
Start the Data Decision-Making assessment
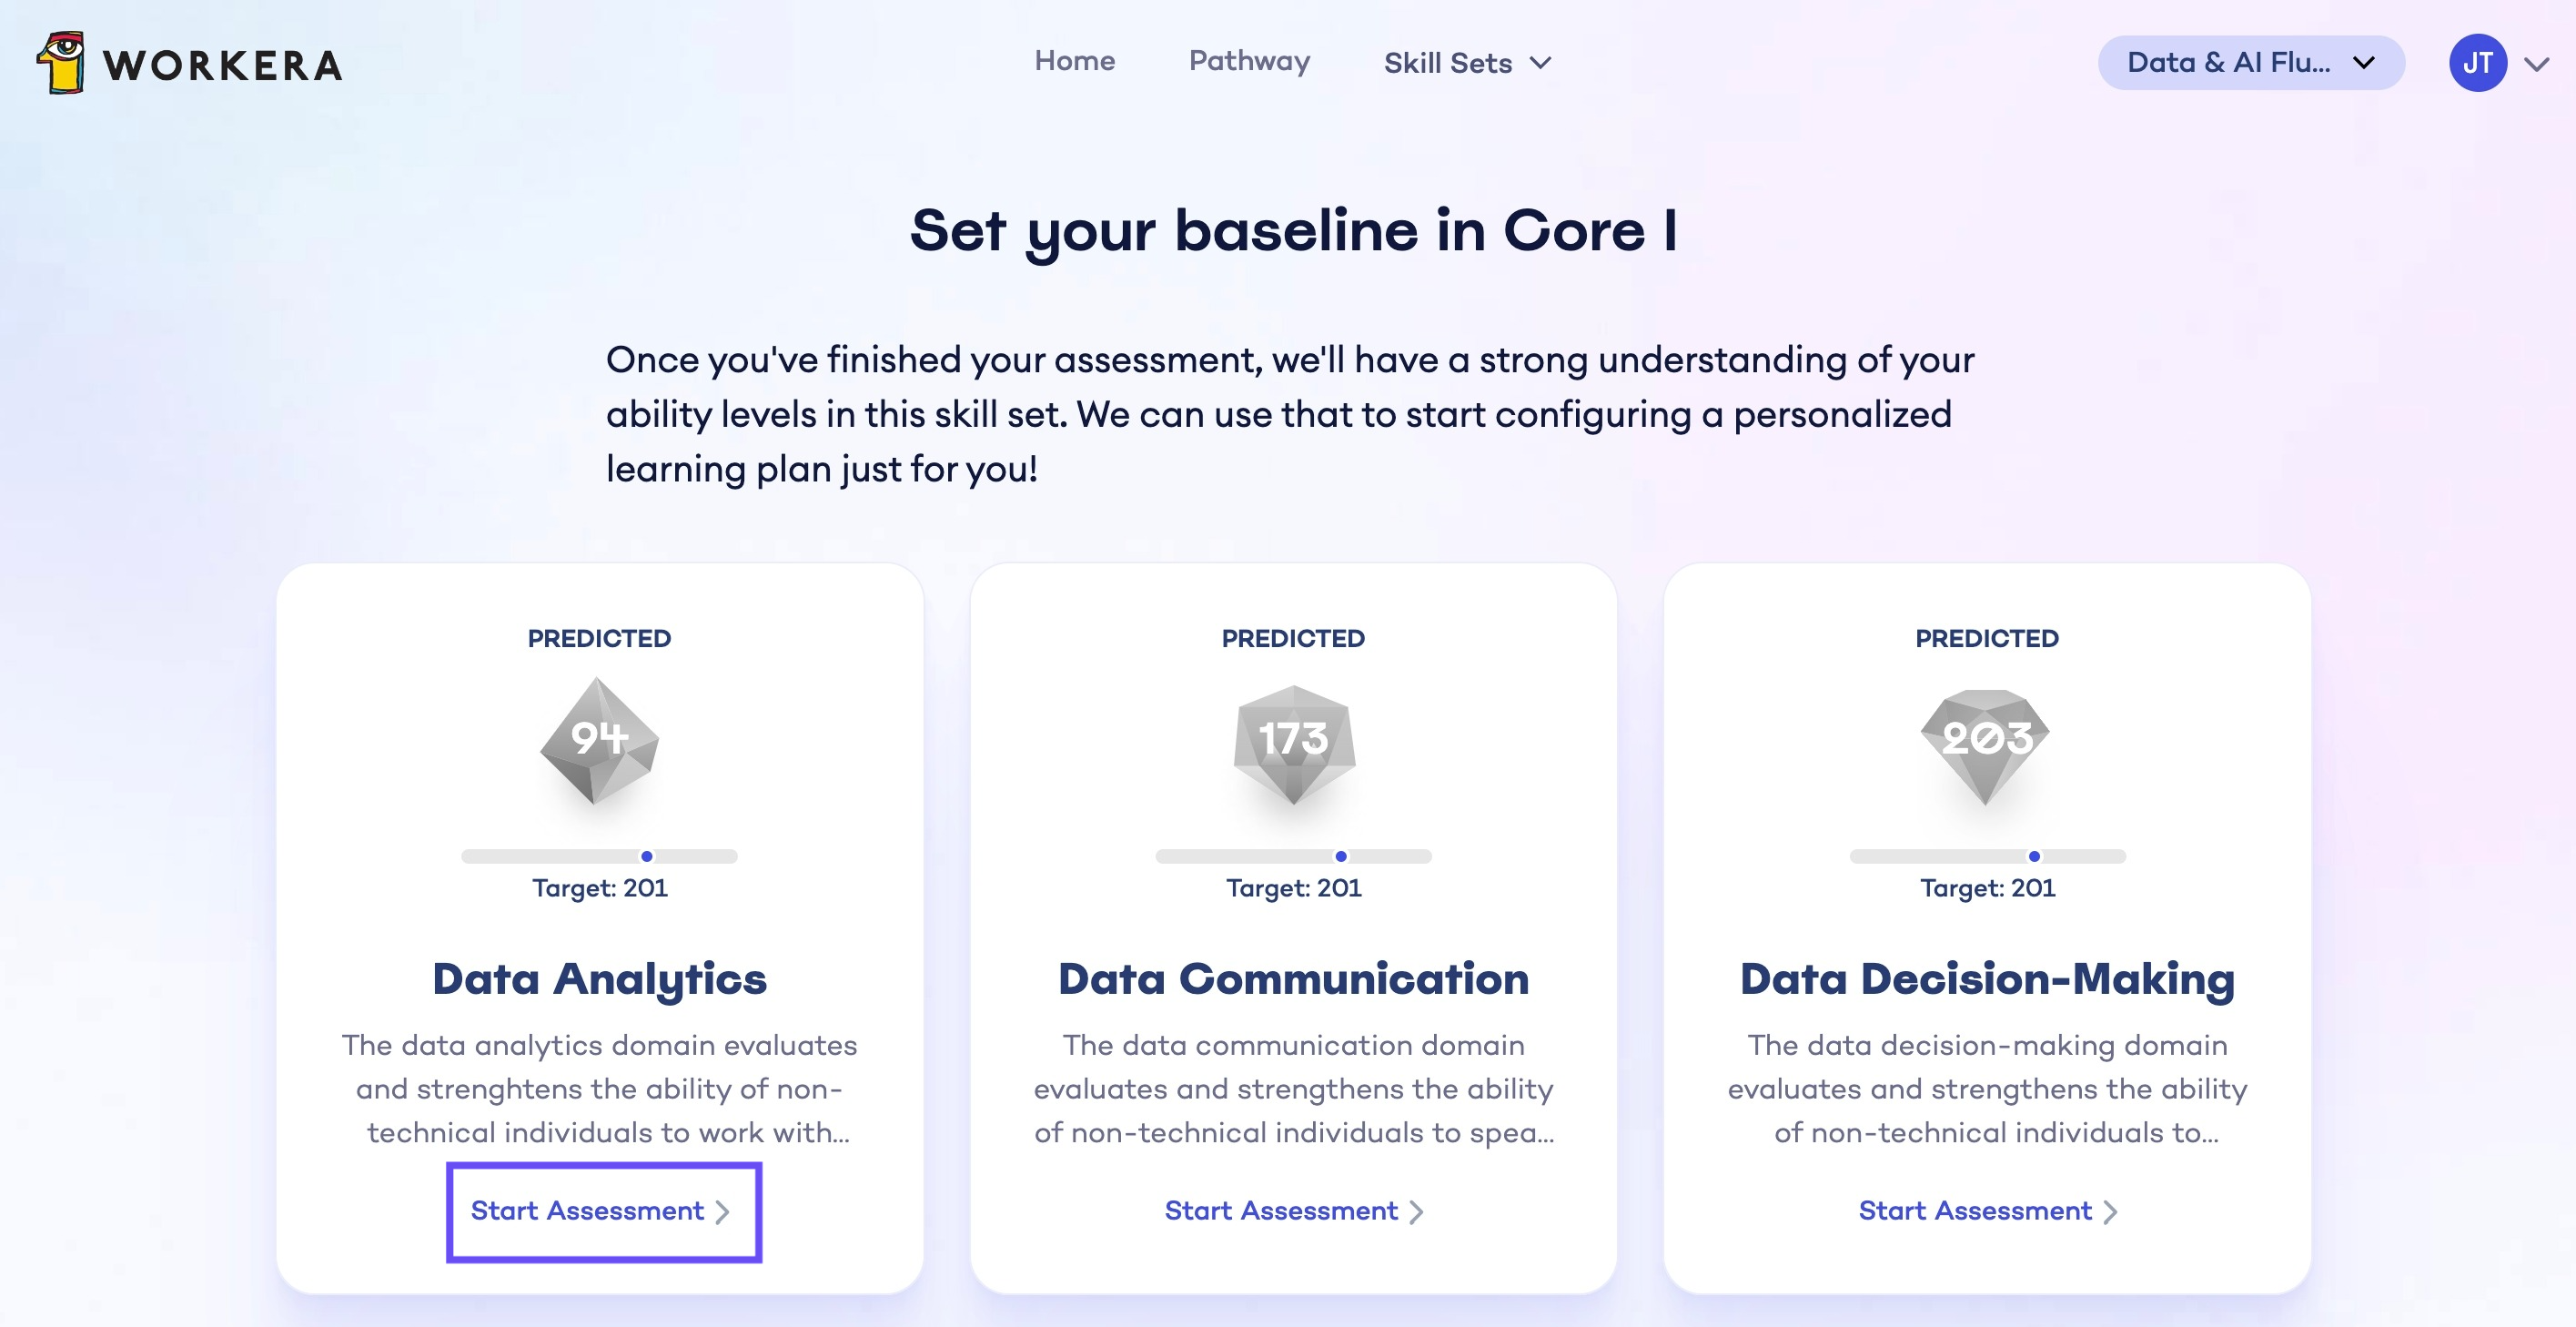pyautogui.click(x=1975, y=1211)
